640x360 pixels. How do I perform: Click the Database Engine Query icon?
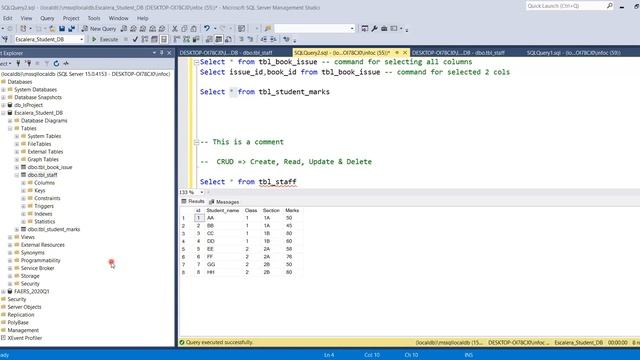click(x=124, y=29)
